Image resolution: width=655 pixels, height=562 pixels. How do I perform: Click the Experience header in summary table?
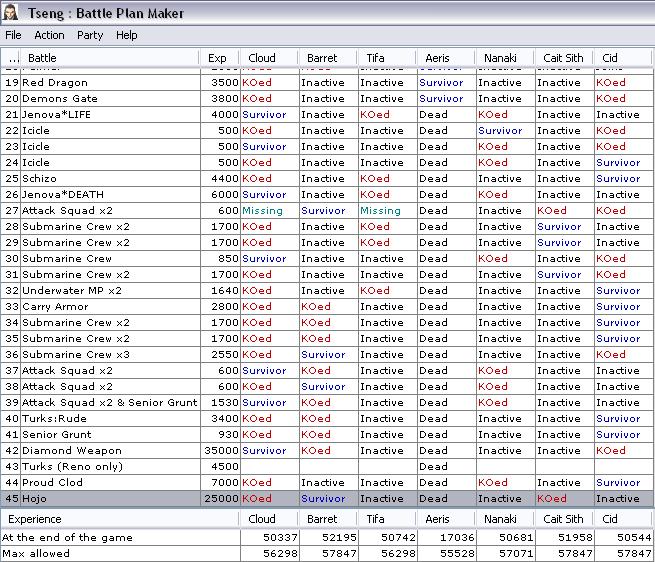[120, 519]
